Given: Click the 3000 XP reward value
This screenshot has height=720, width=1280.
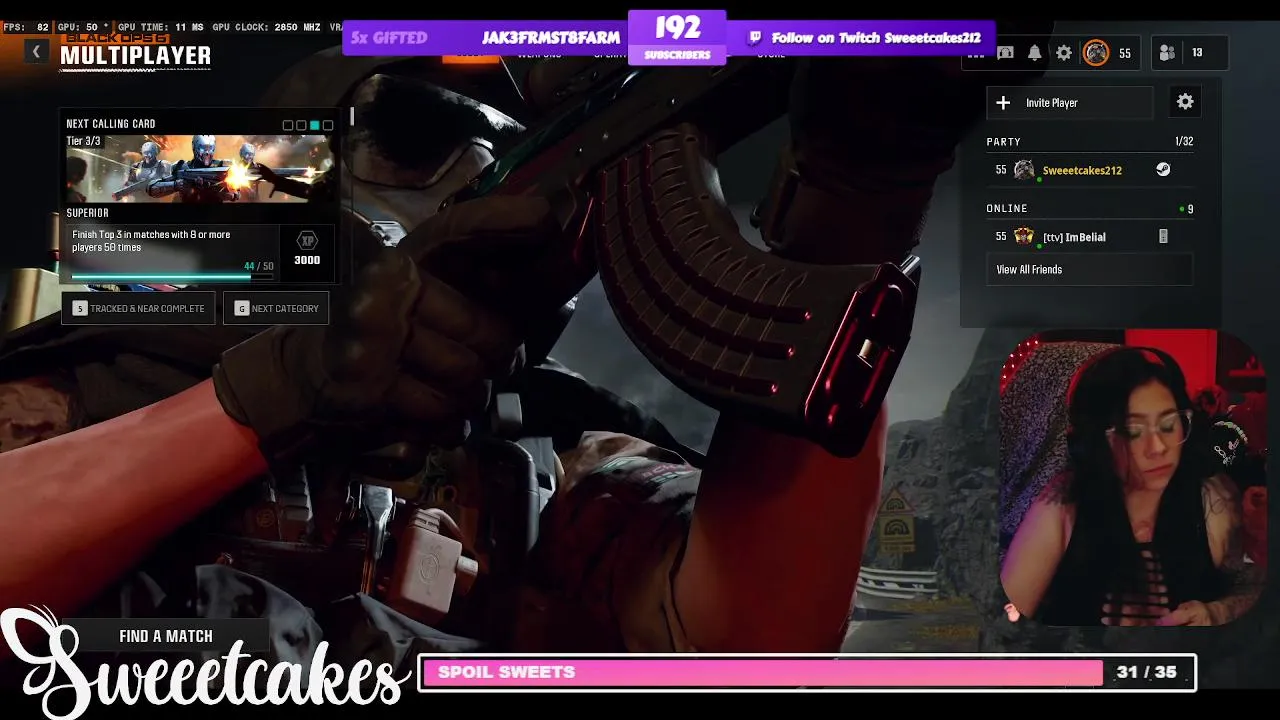Looking at the screenshot, I should point(307,260).
